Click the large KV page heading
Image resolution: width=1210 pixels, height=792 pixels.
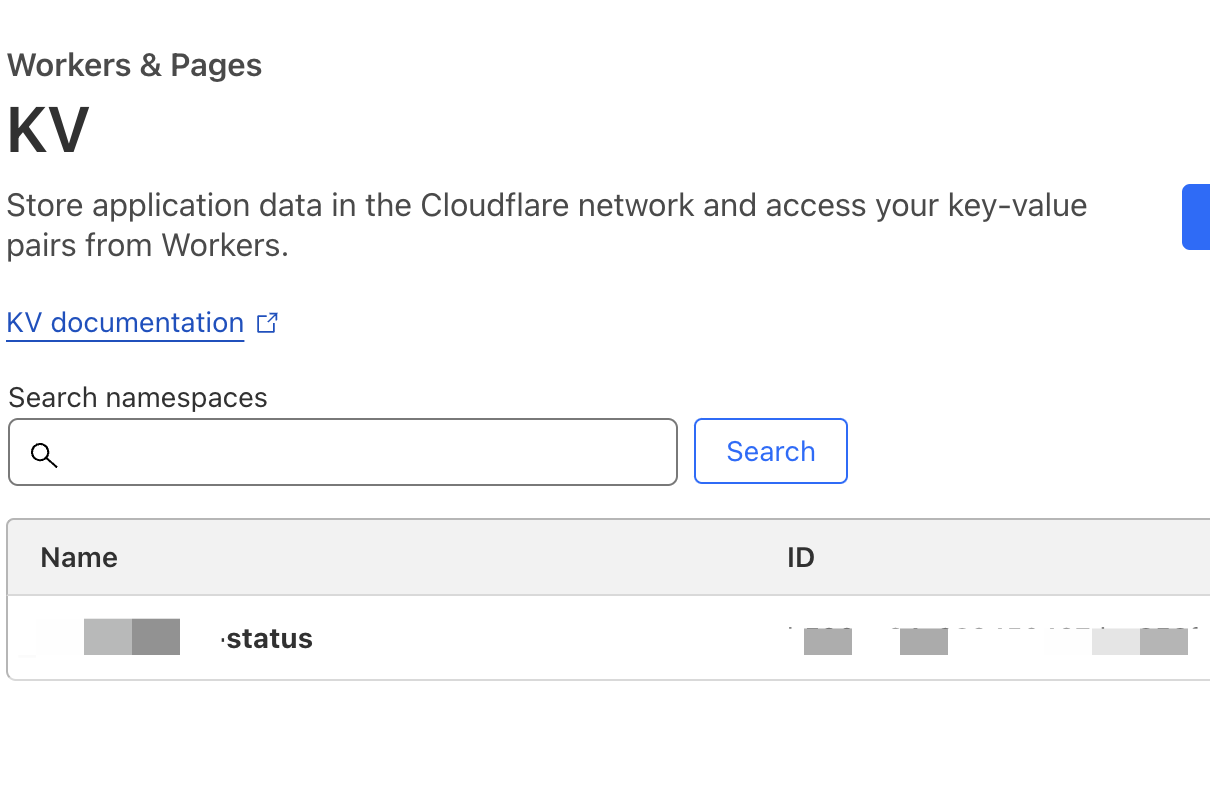tap(48, 130)
